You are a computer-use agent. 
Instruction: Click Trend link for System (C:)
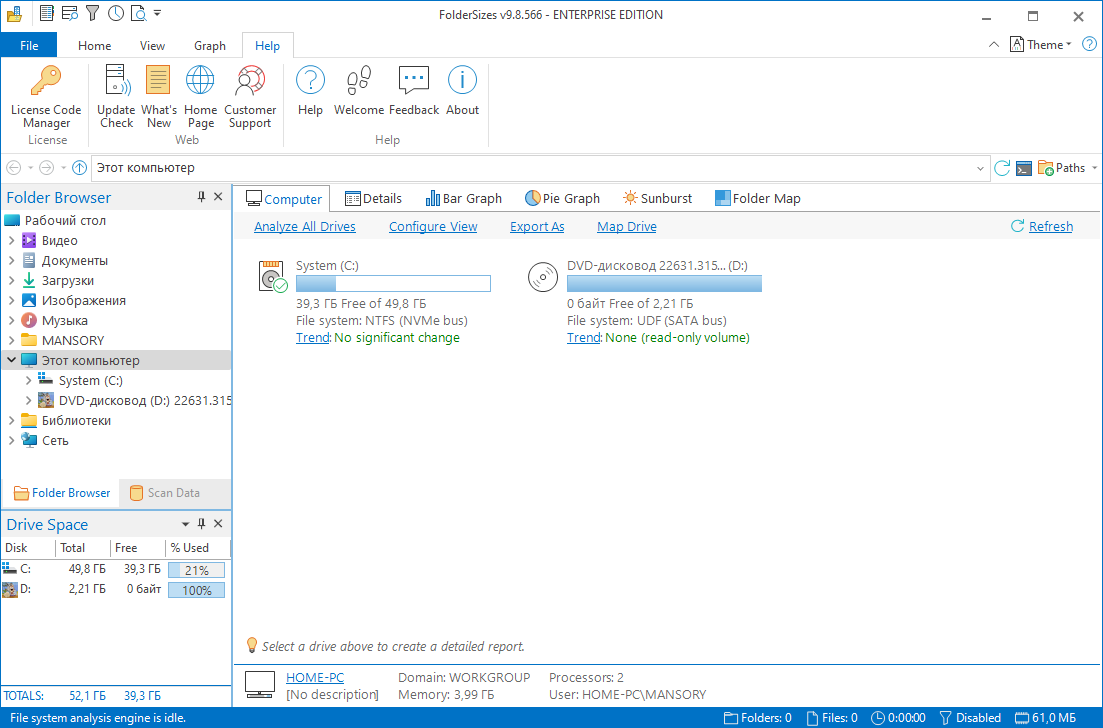(x=312, y=338)
